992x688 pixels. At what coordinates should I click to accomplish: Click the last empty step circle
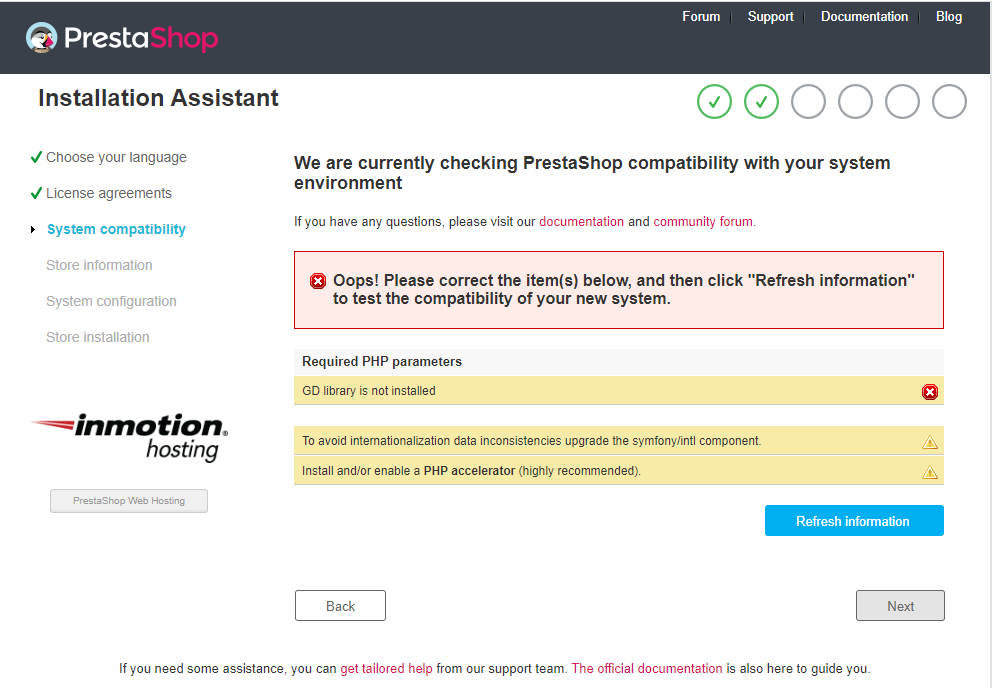click(x=949, y=101)
